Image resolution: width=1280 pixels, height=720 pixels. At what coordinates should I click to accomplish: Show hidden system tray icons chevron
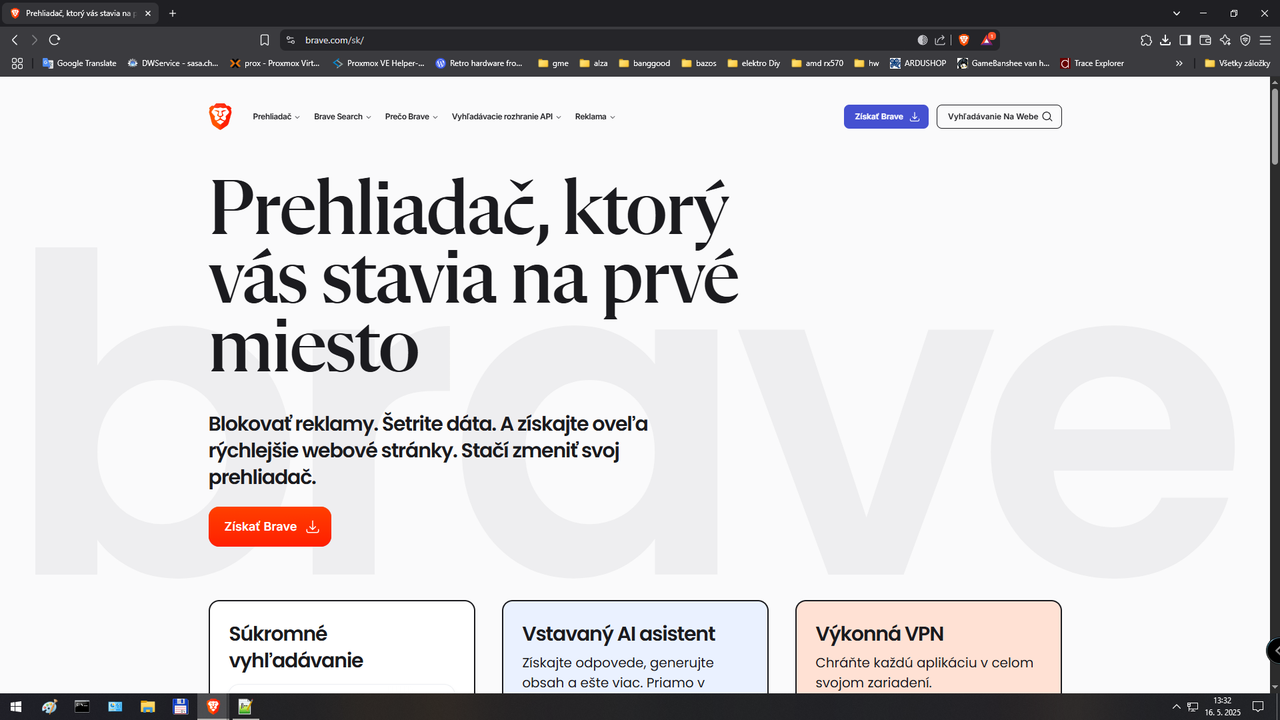pos(1177,706)
